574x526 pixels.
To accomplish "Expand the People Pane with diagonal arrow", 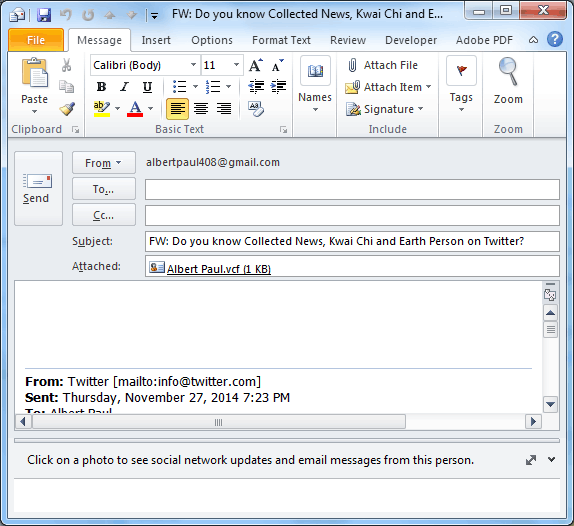I will [531, 460].
